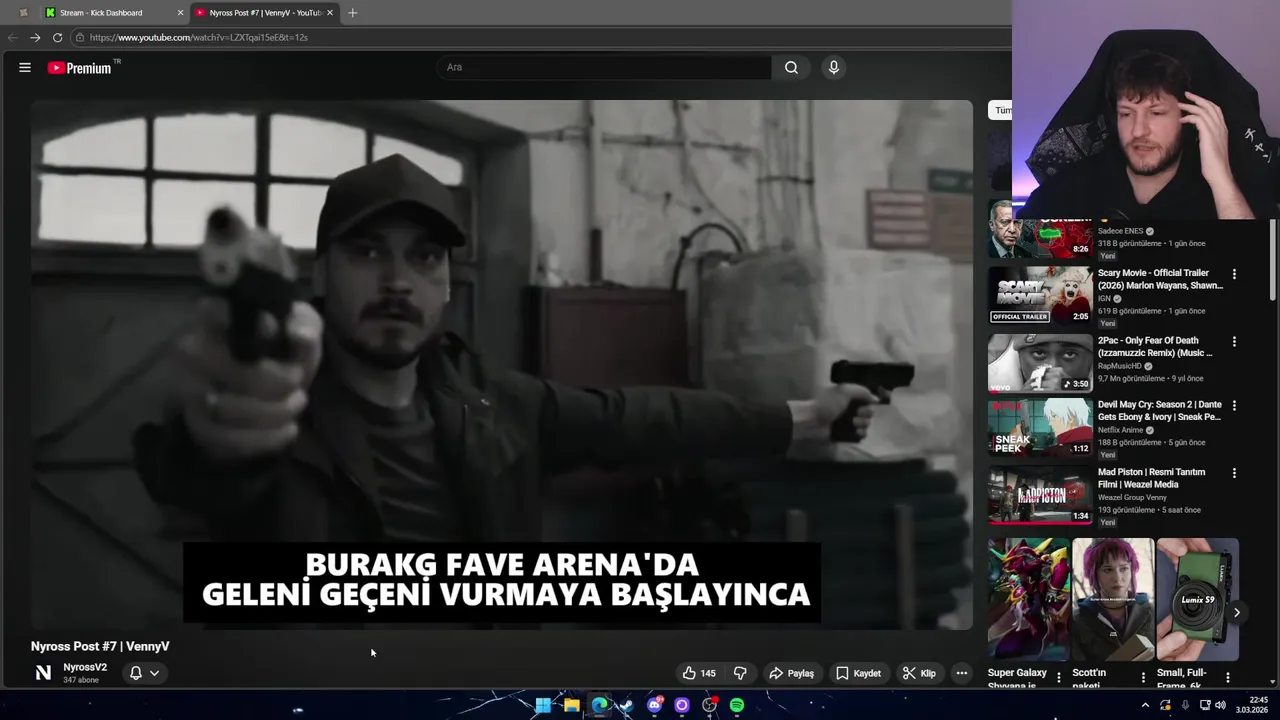Screen dimensions: 1280x720
Task: Open options menu for Mad Piston video
Action: (1234, 473)
